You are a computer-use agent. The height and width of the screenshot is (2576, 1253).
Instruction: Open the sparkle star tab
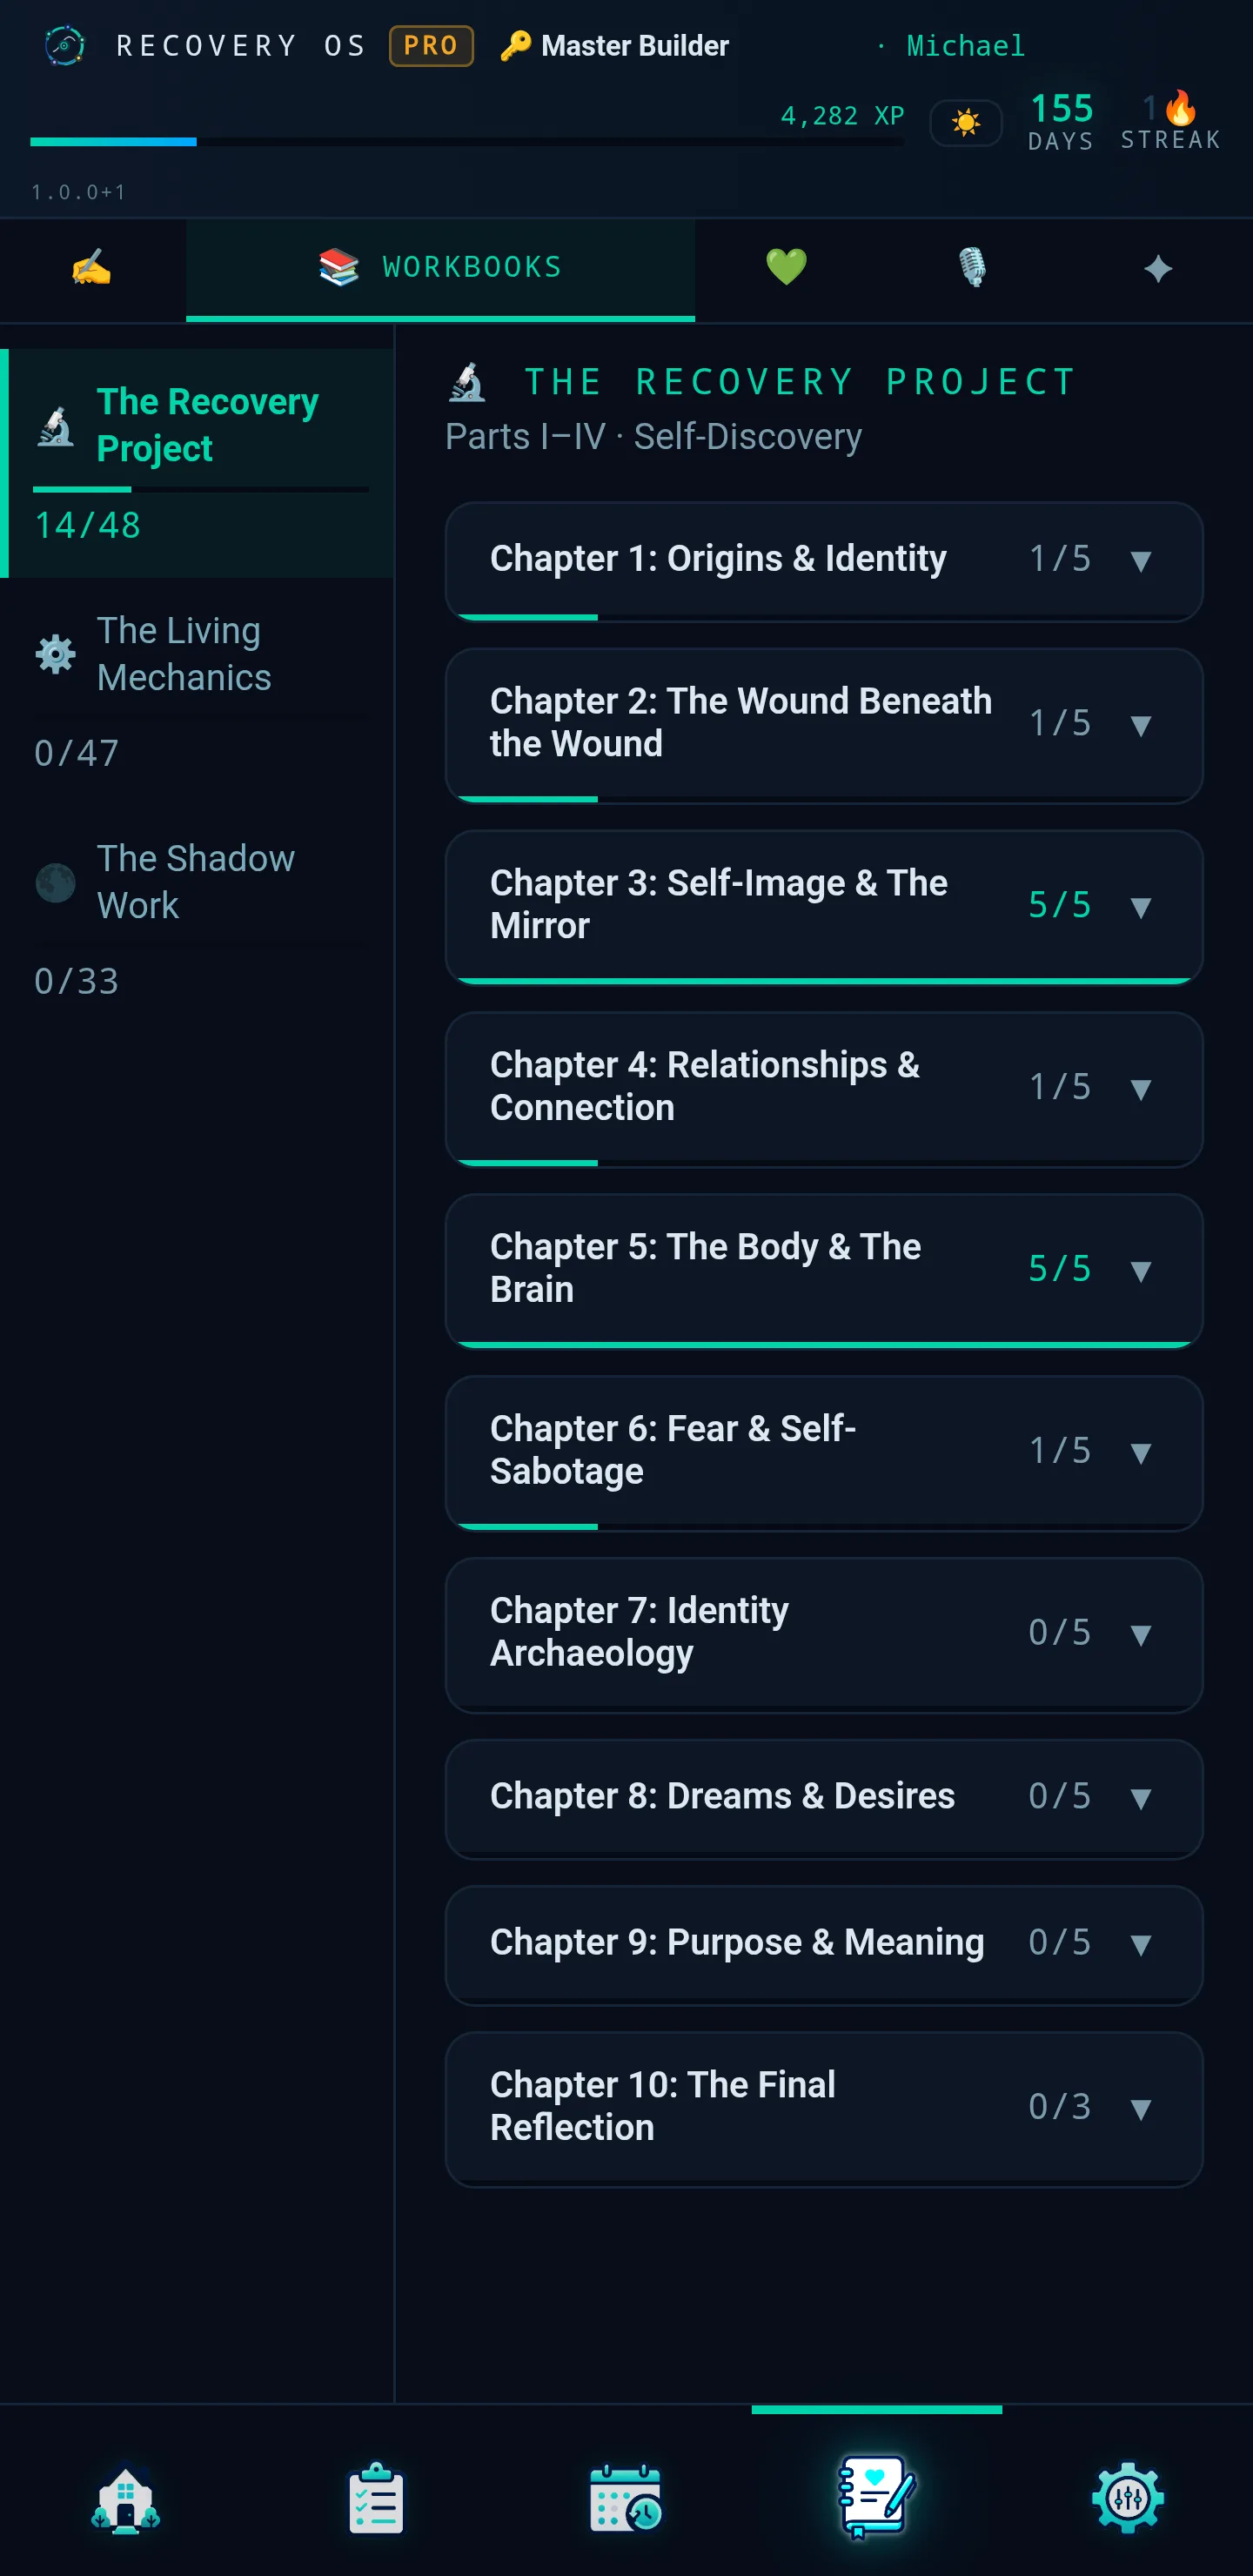pos(1158,268)
